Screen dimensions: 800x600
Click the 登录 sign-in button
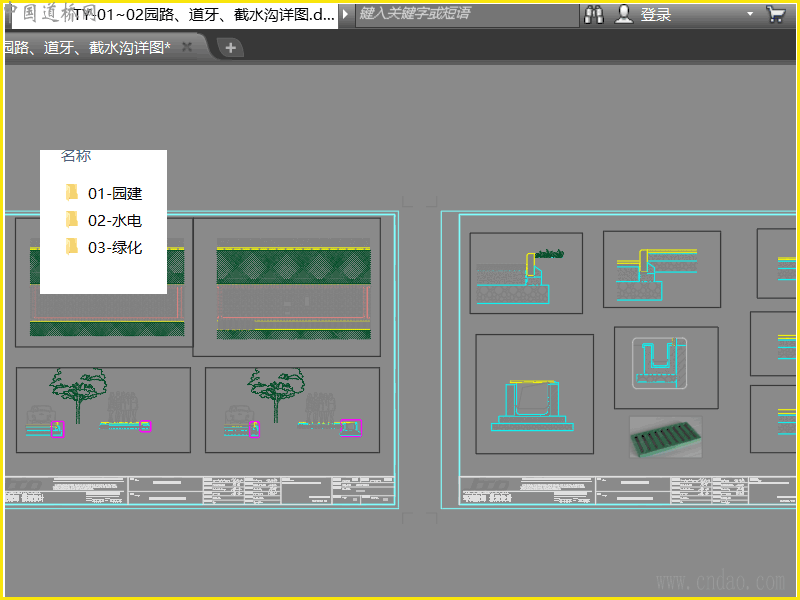point(656,15)
